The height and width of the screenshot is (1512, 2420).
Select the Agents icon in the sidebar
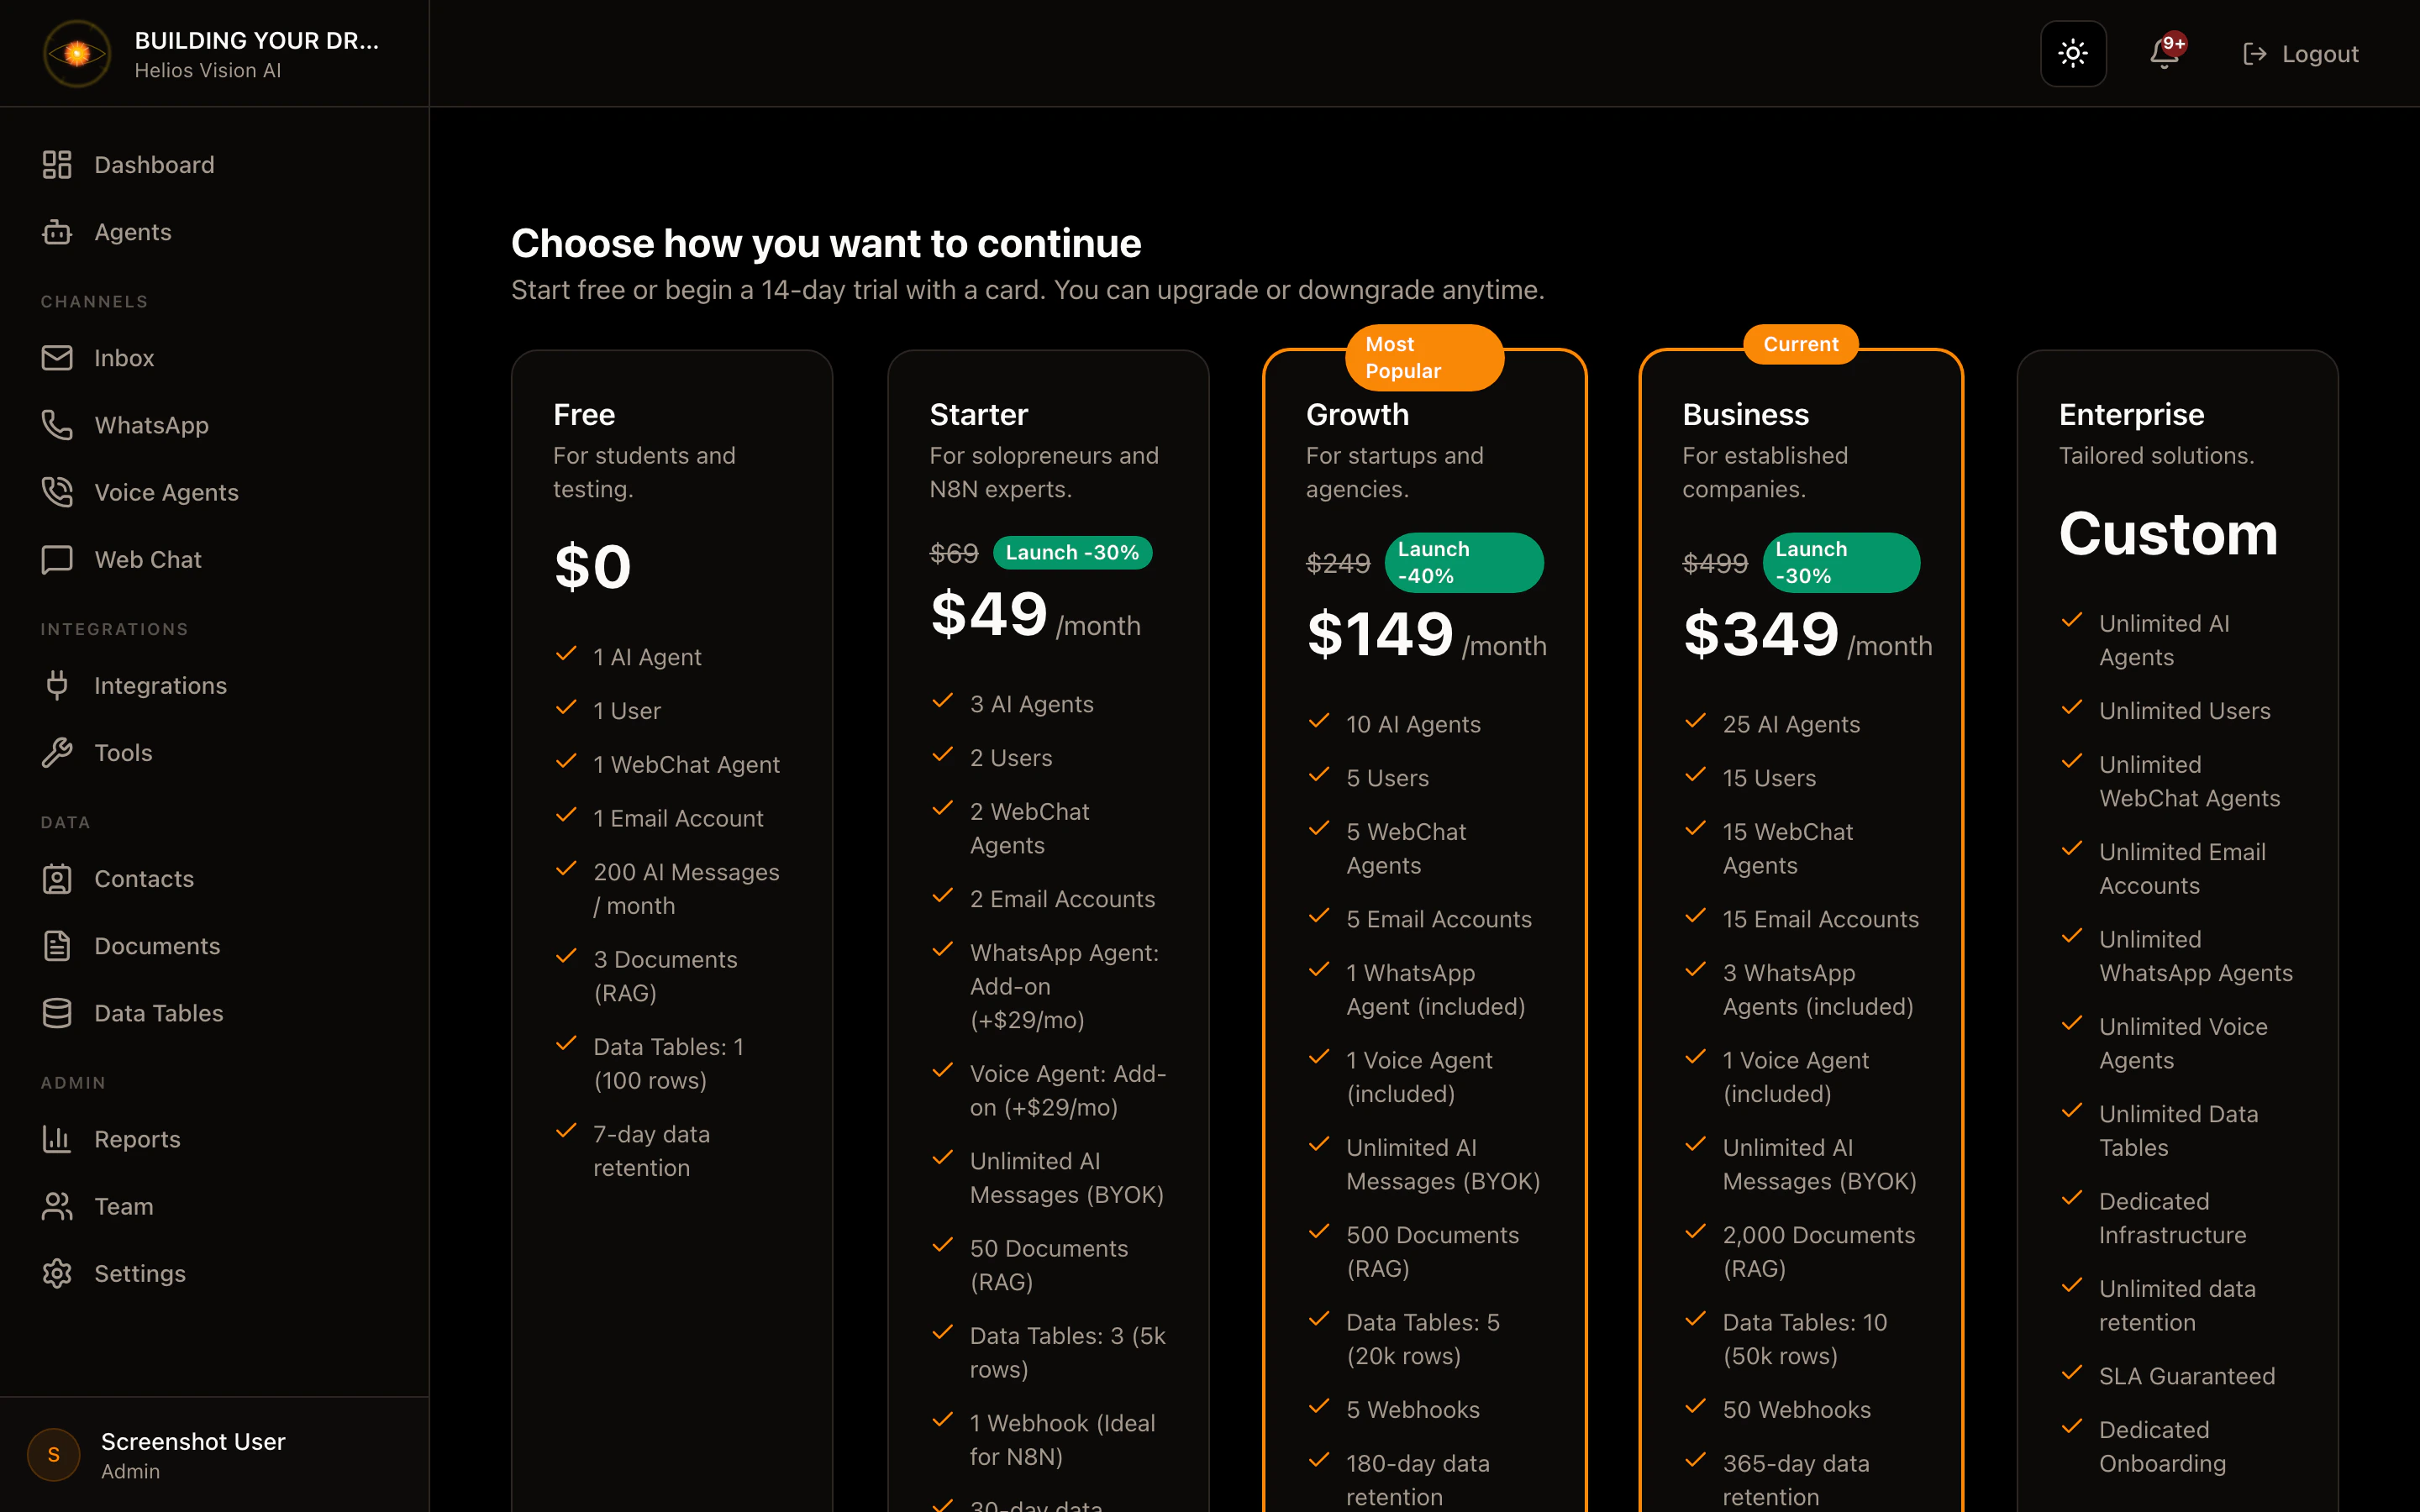[58, 232]
